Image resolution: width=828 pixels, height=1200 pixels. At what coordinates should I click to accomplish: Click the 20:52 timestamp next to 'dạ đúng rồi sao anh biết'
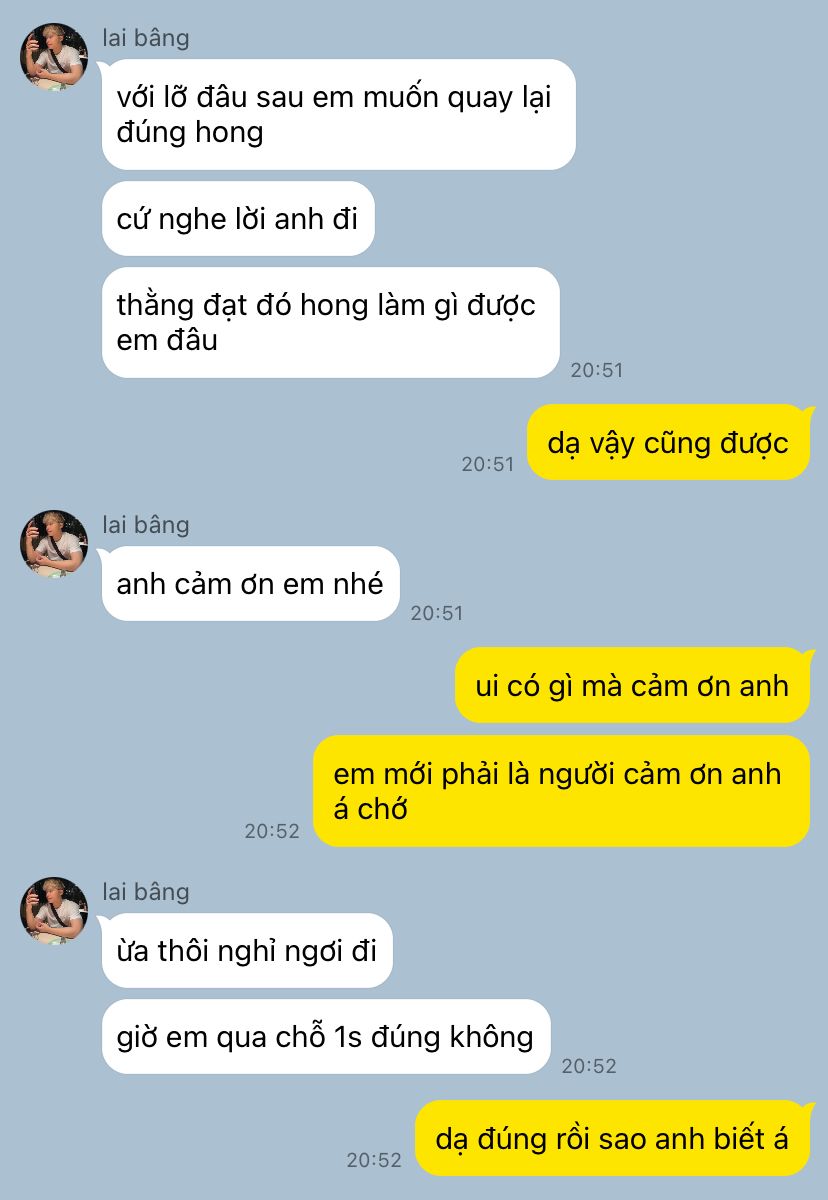point(374,1161)
